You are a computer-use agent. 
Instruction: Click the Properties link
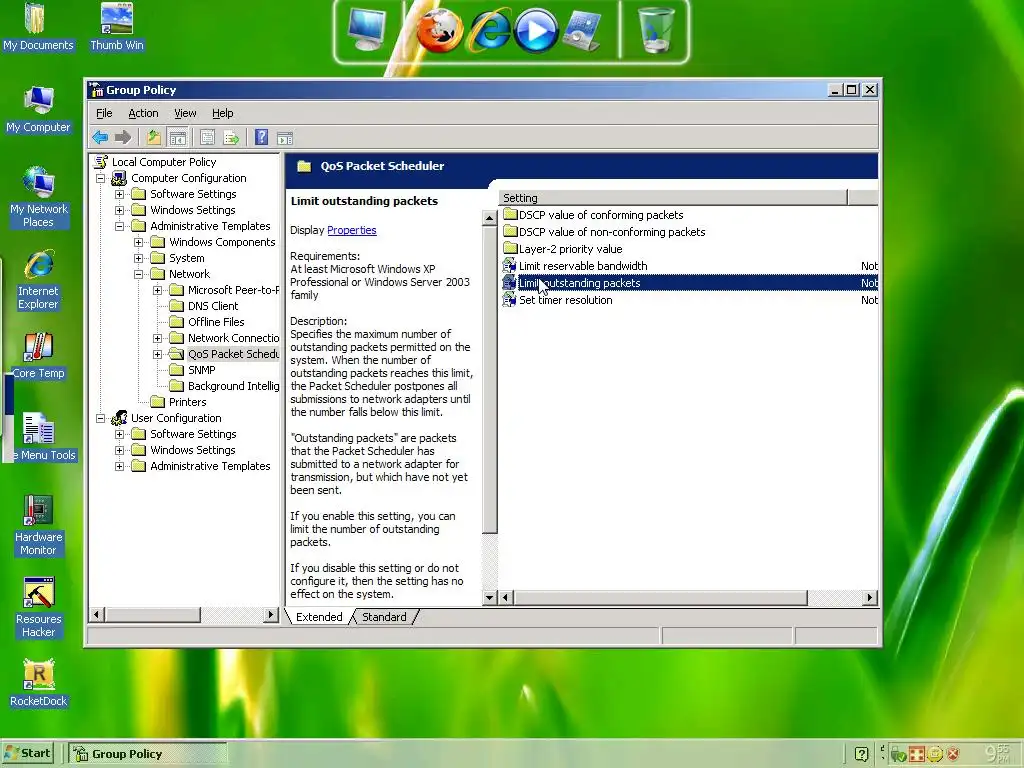click(x=351, y=230)
